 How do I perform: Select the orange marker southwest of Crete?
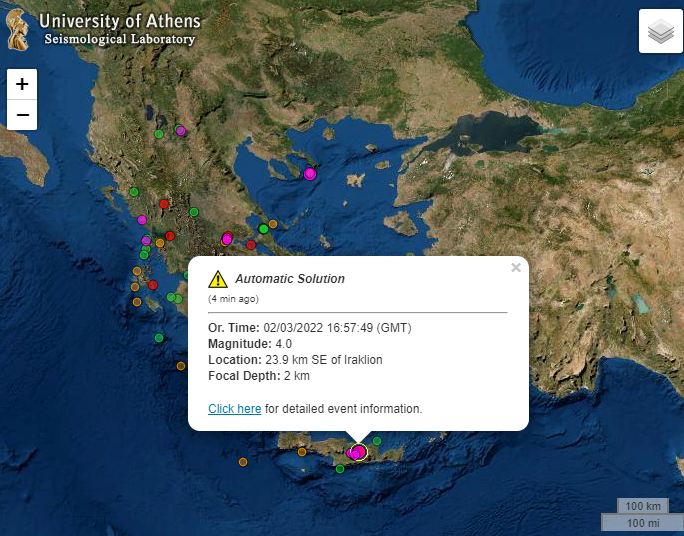click(x=243, y=461)
